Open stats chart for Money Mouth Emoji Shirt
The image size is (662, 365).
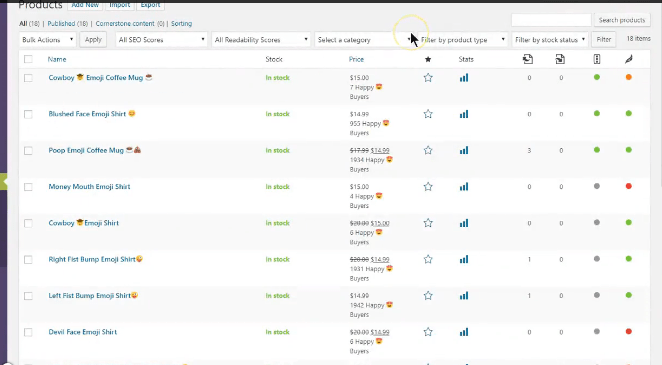[464, 187]
